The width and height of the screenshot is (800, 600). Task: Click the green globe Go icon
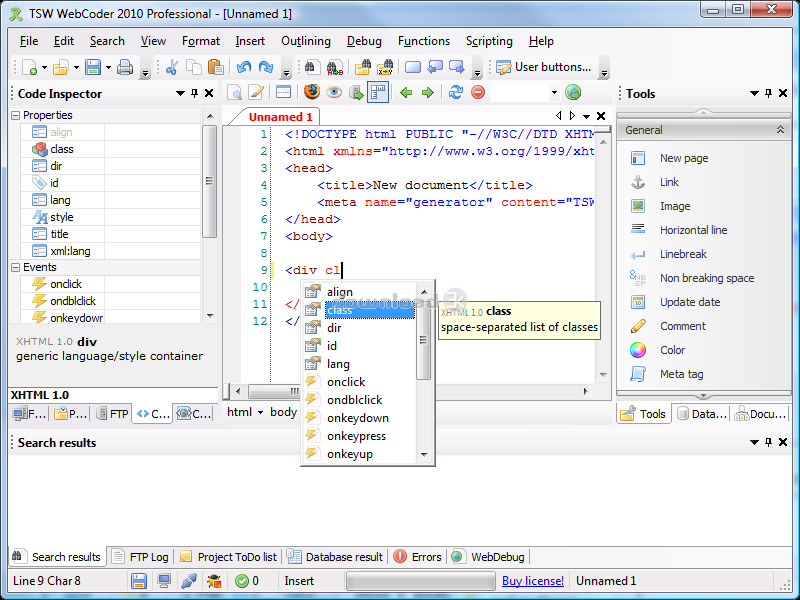pyautogui.click(x=573, y=92)
